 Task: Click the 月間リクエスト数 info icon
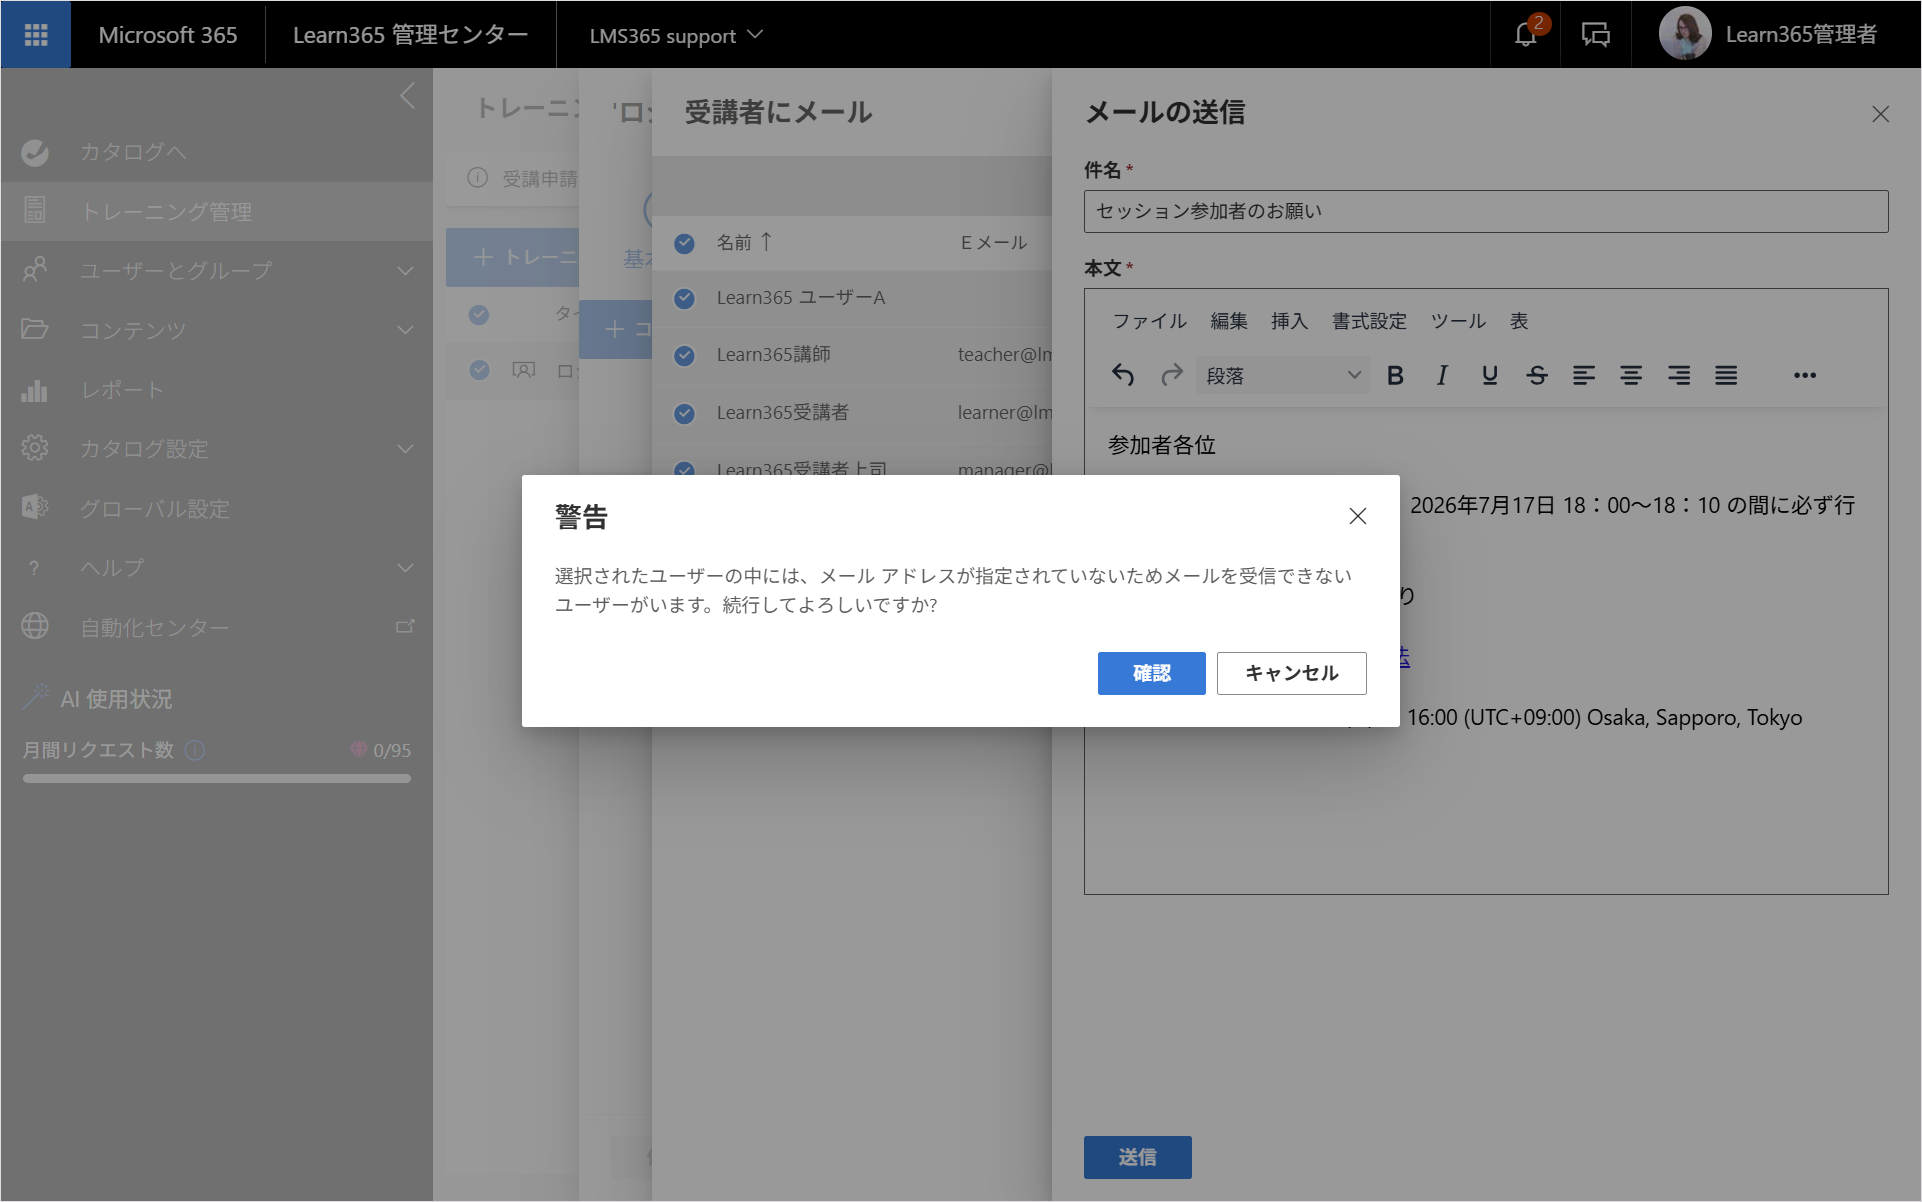coord(195,750)
